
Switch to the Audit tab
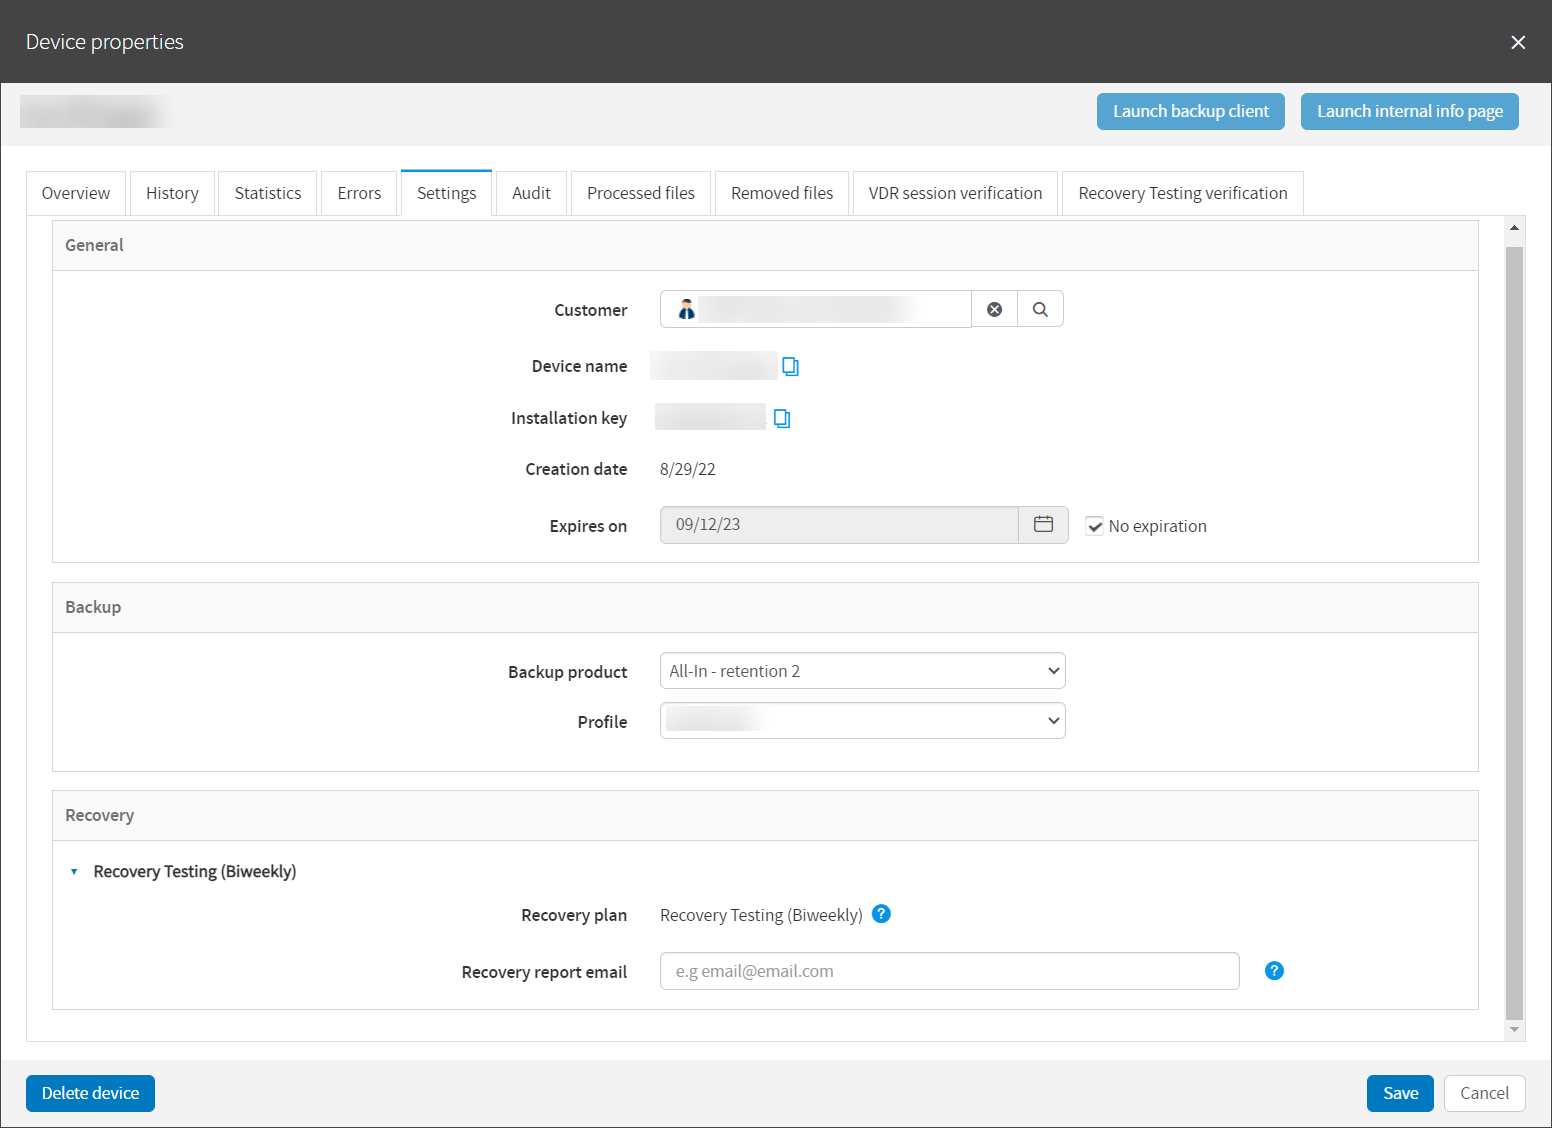pos(531,192)
